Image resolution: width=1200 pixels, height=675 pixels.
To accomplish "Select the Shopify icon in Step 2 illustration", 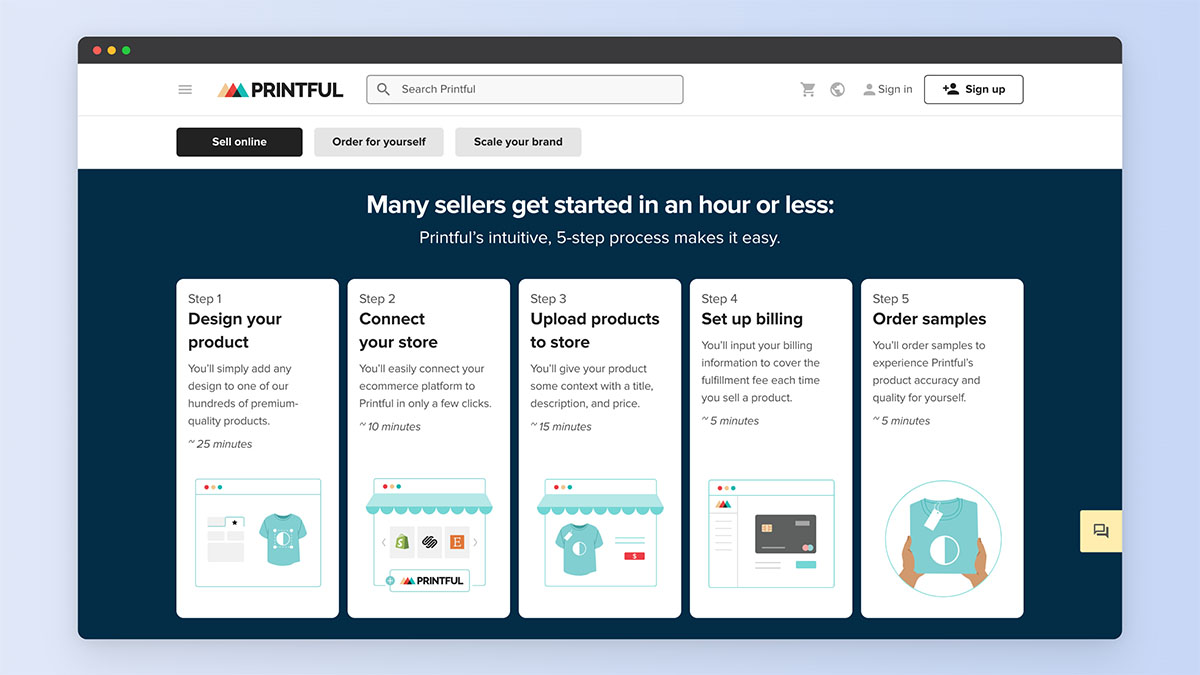I will click(401, 542).
